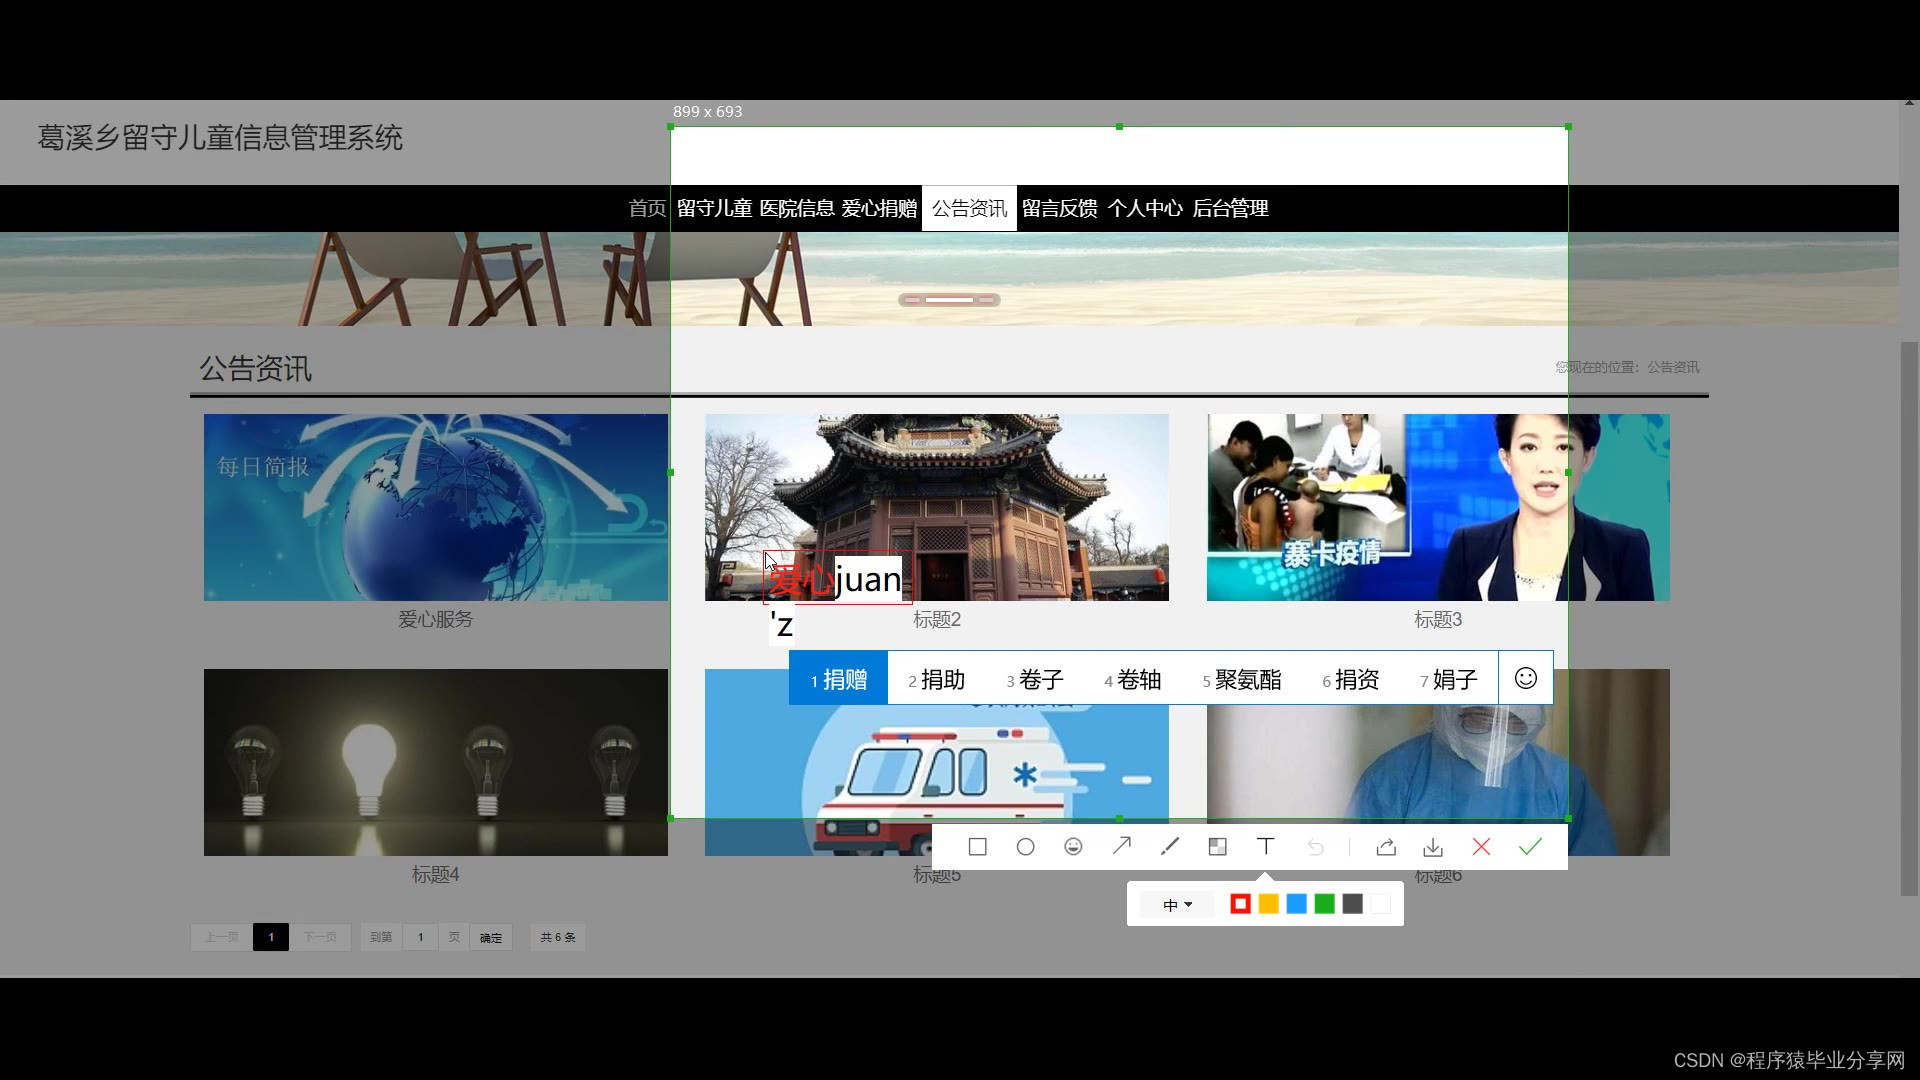The image size is (1920, 1080).
Task: Pick the pencil brush tool
Action: (1169, 847)
